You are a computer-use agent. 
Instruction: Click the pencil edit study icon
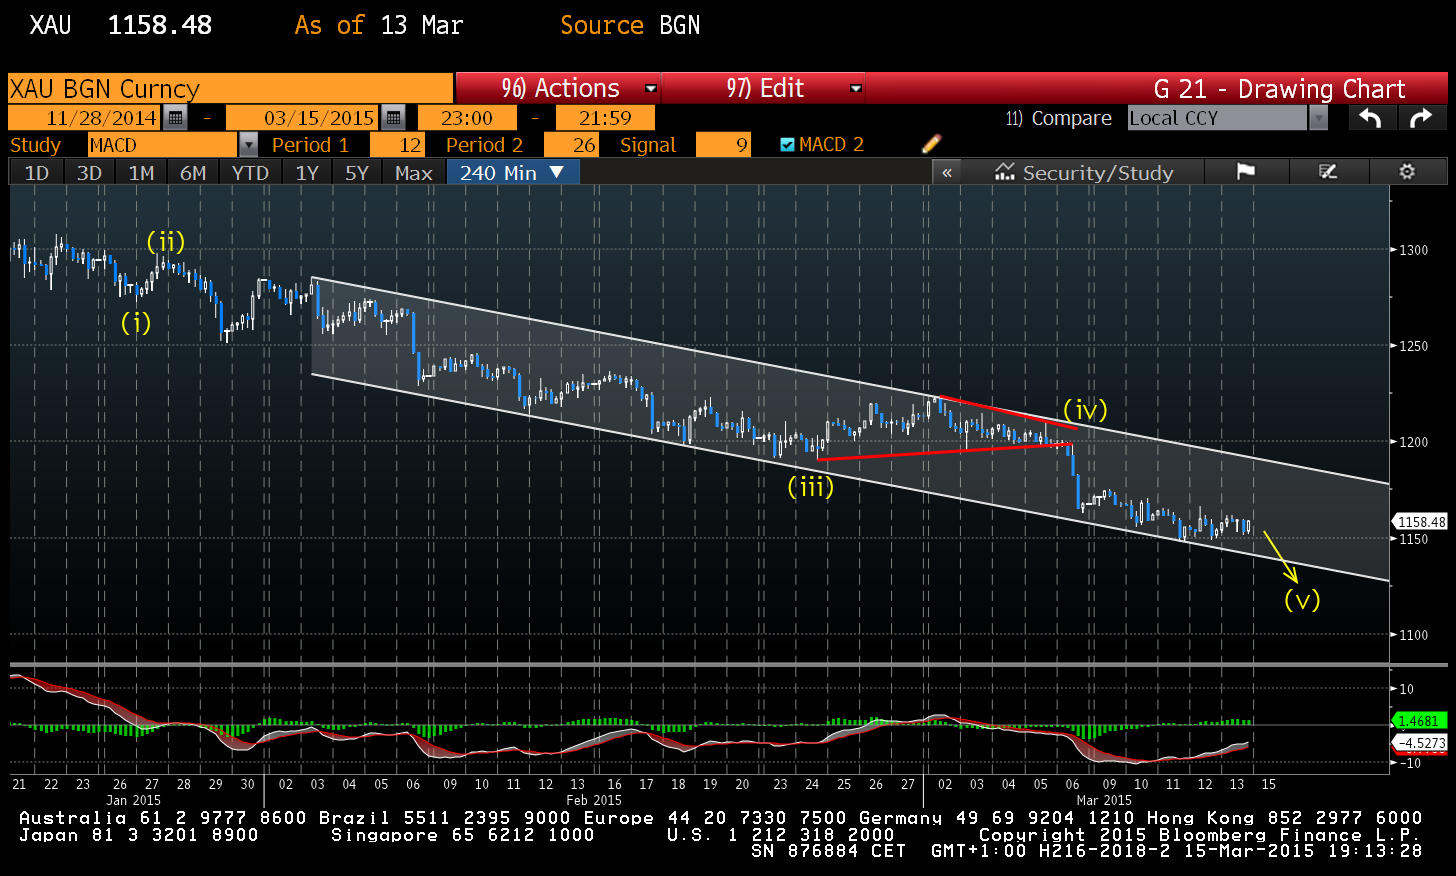click(931, 144)
